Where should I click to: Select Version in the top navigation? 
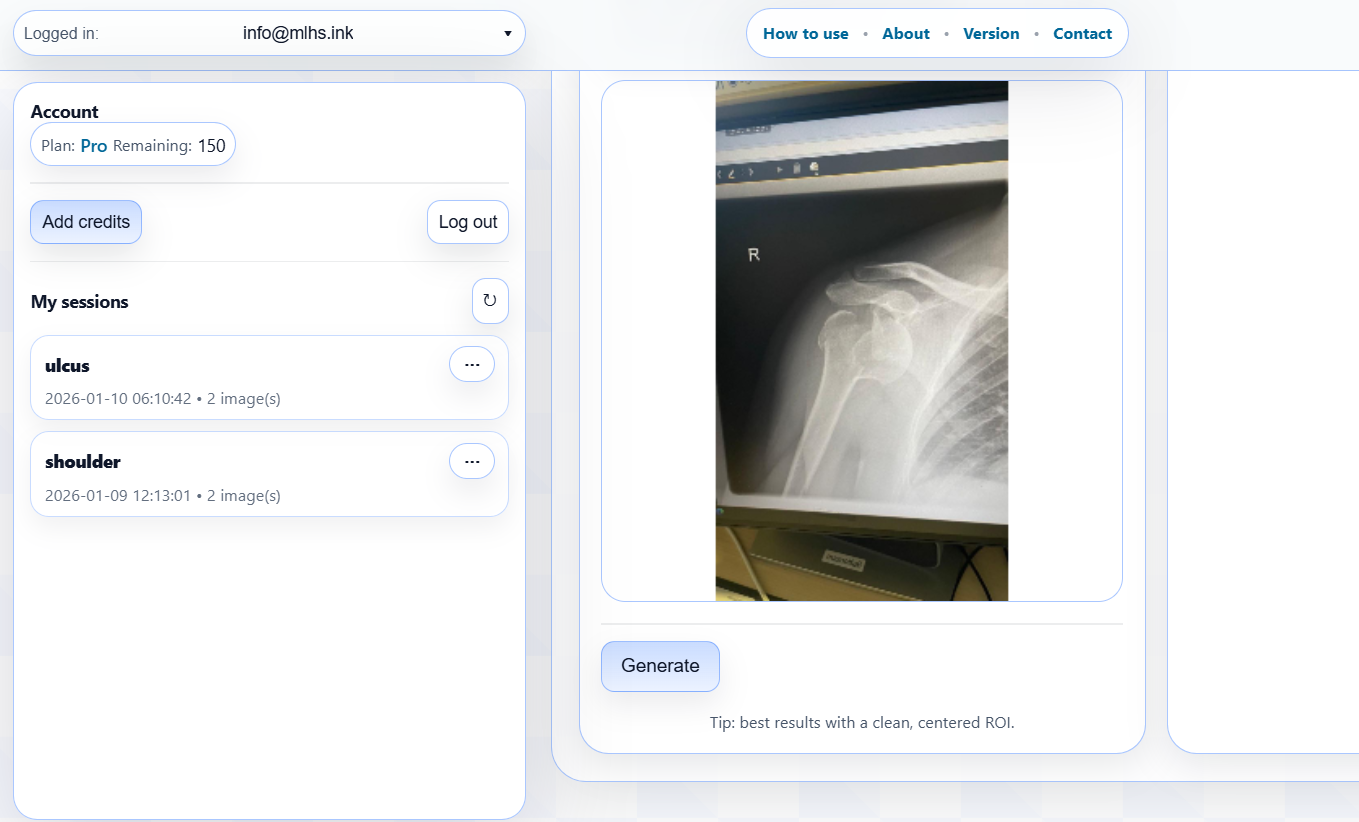(991, 34)
